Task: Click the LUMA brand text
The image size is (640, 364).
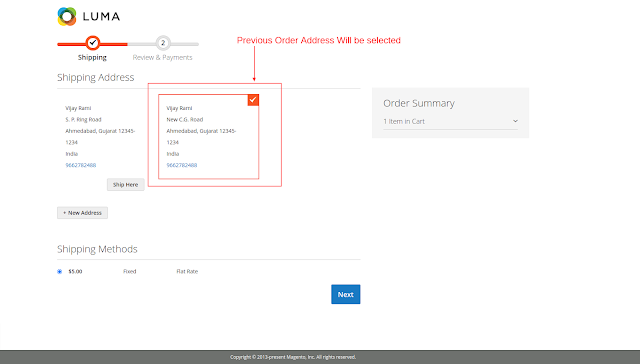Action: (101, 16)
